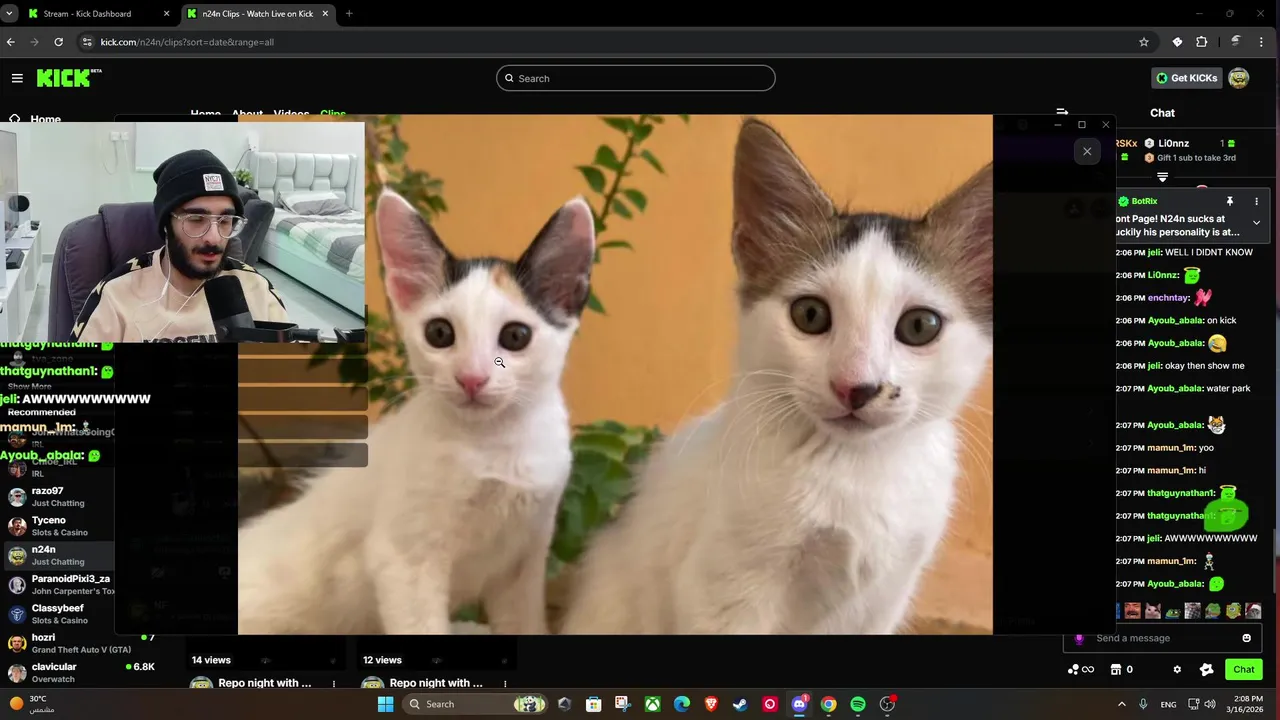
Task: Click the Windows taskbar search box
Action: pyautogui.click(x=477, y=704)
